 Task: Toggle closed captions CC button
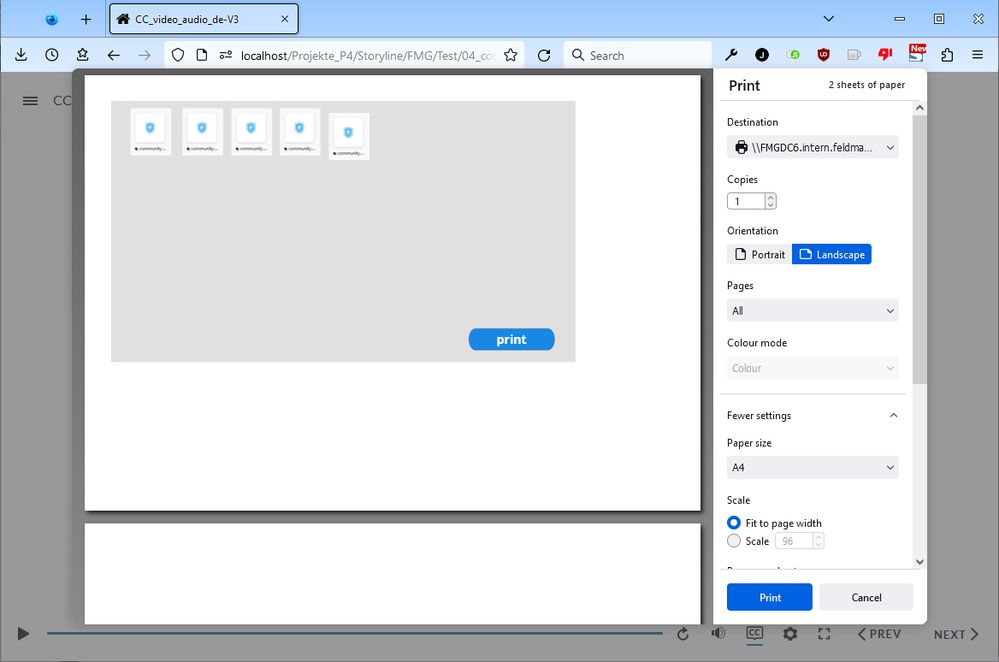(x=754, y=633)
